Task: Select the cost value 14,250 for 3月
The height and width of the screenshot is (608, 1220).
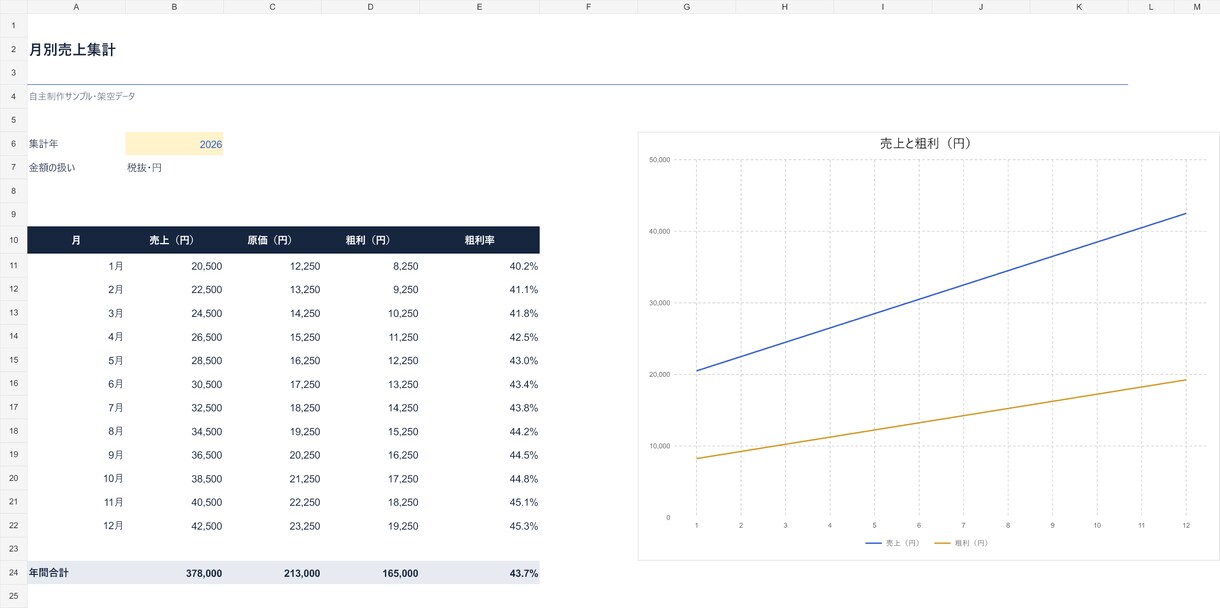Action: [x=273, y=313]
